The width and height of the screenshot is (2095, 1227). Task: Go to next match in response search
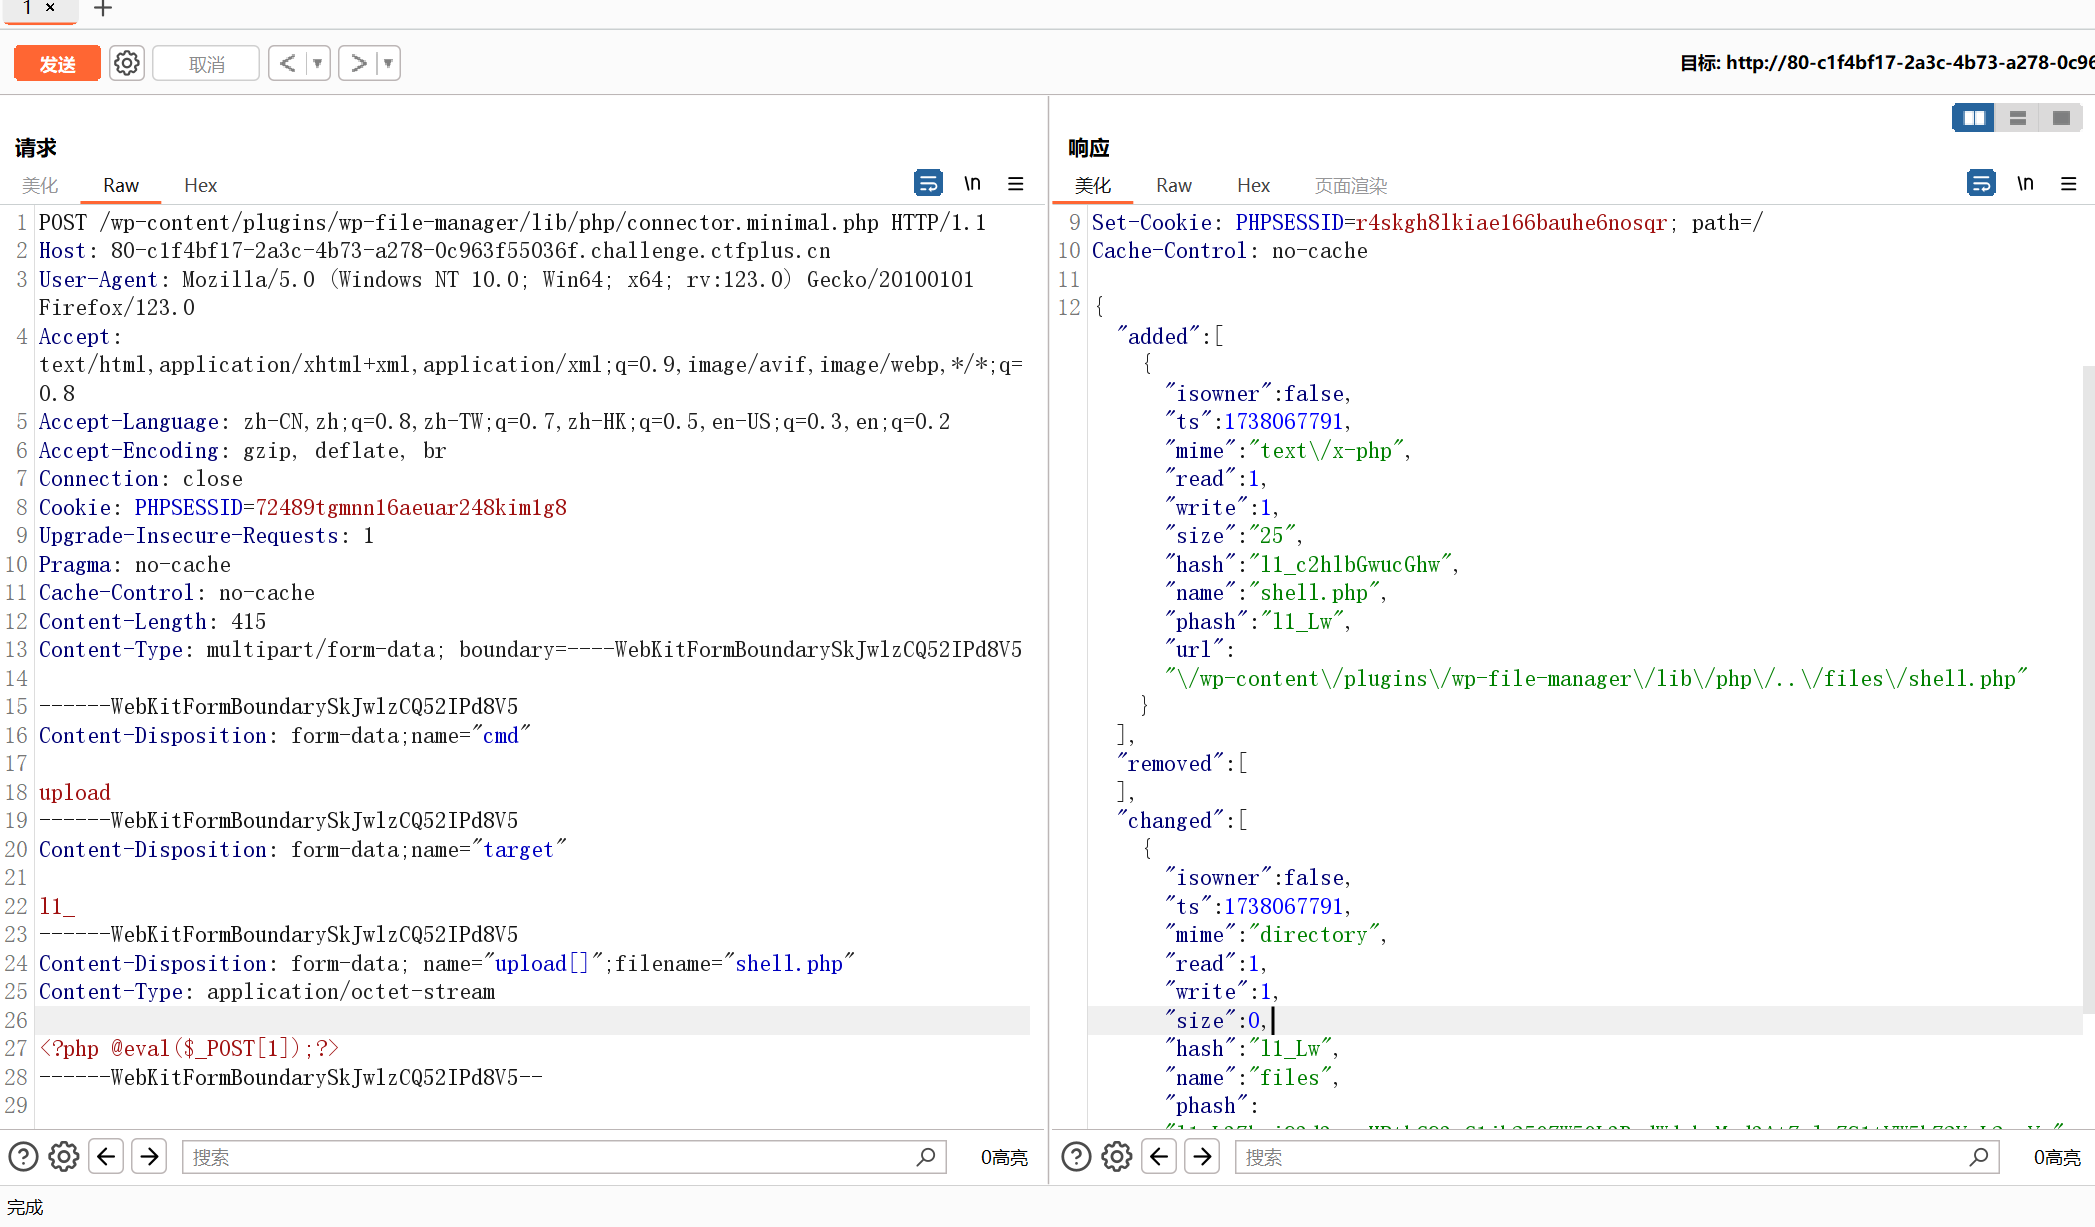(x=1202, y=1157)
